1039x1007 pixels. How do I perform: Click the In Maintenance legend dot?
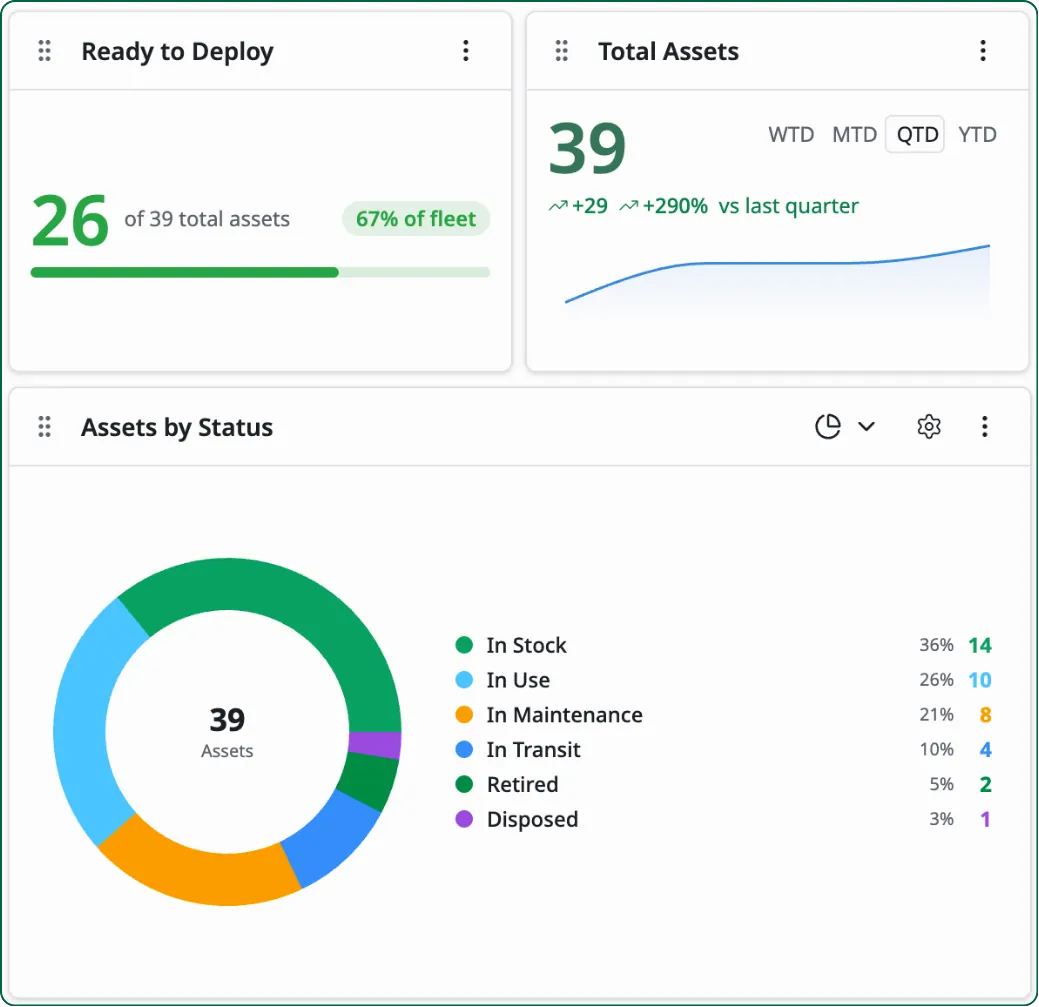click(x=464, y=715)
